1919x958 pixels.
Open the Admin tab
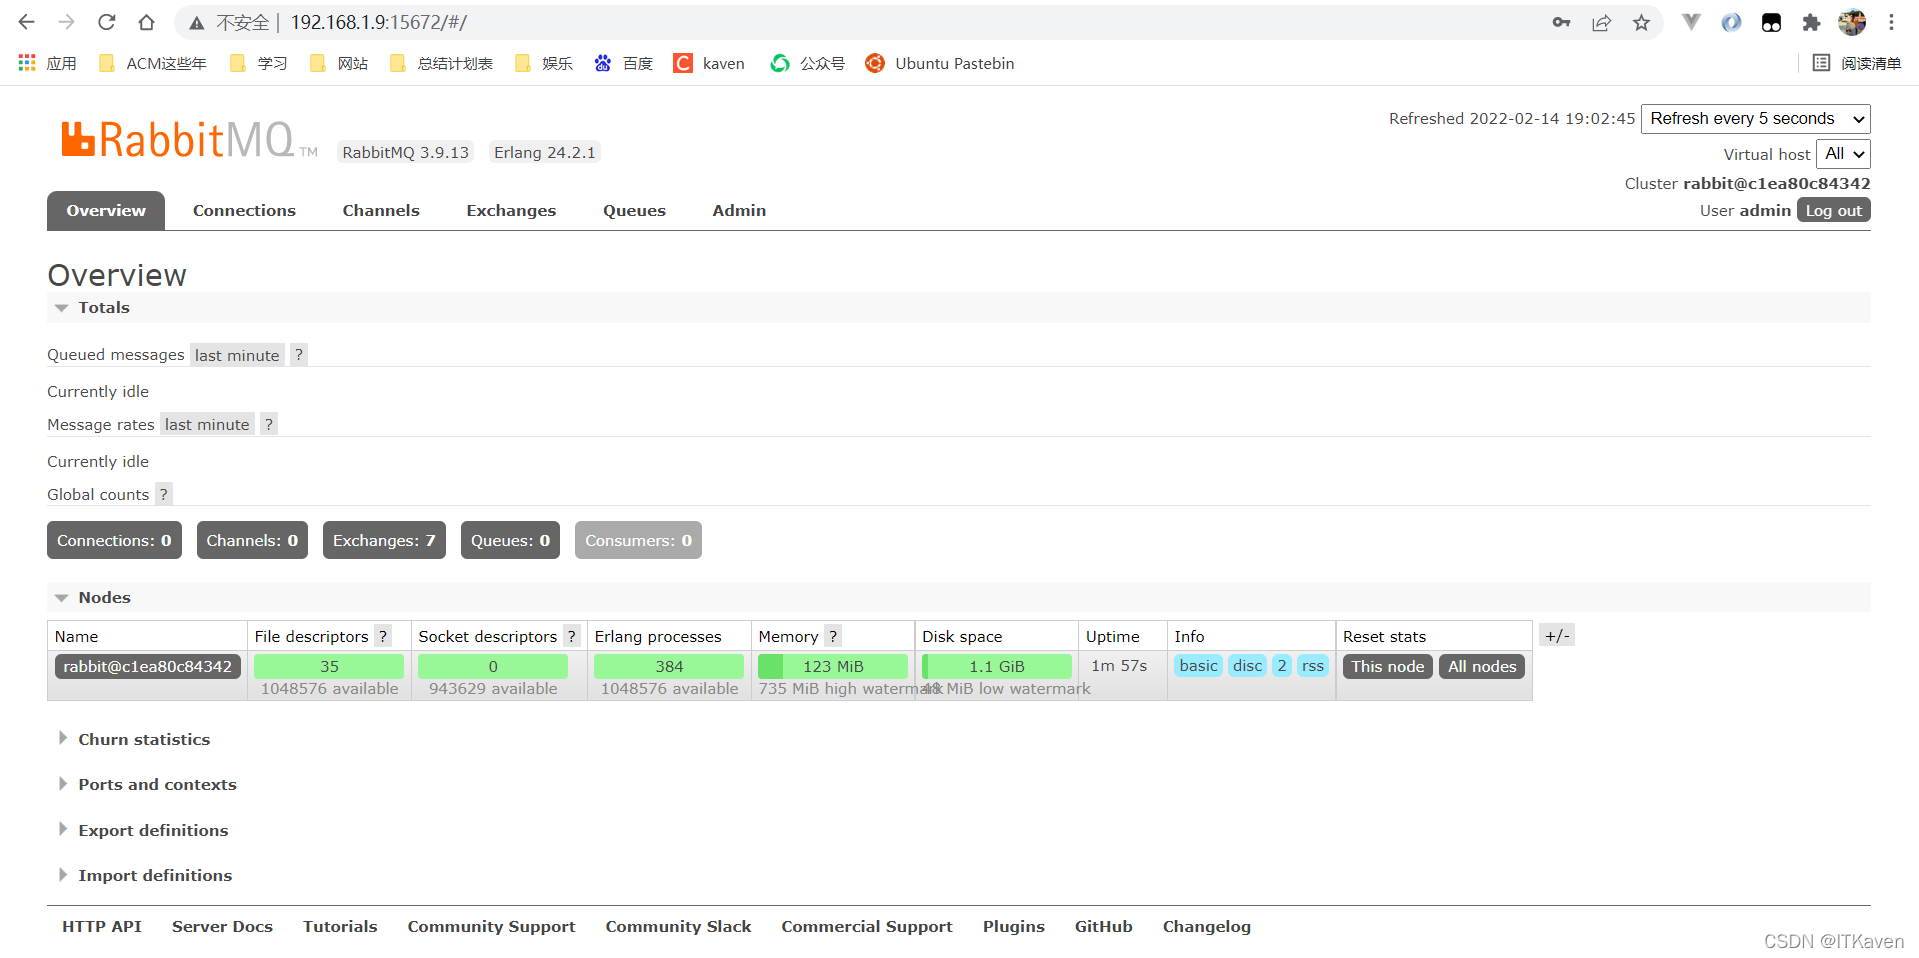739,210
